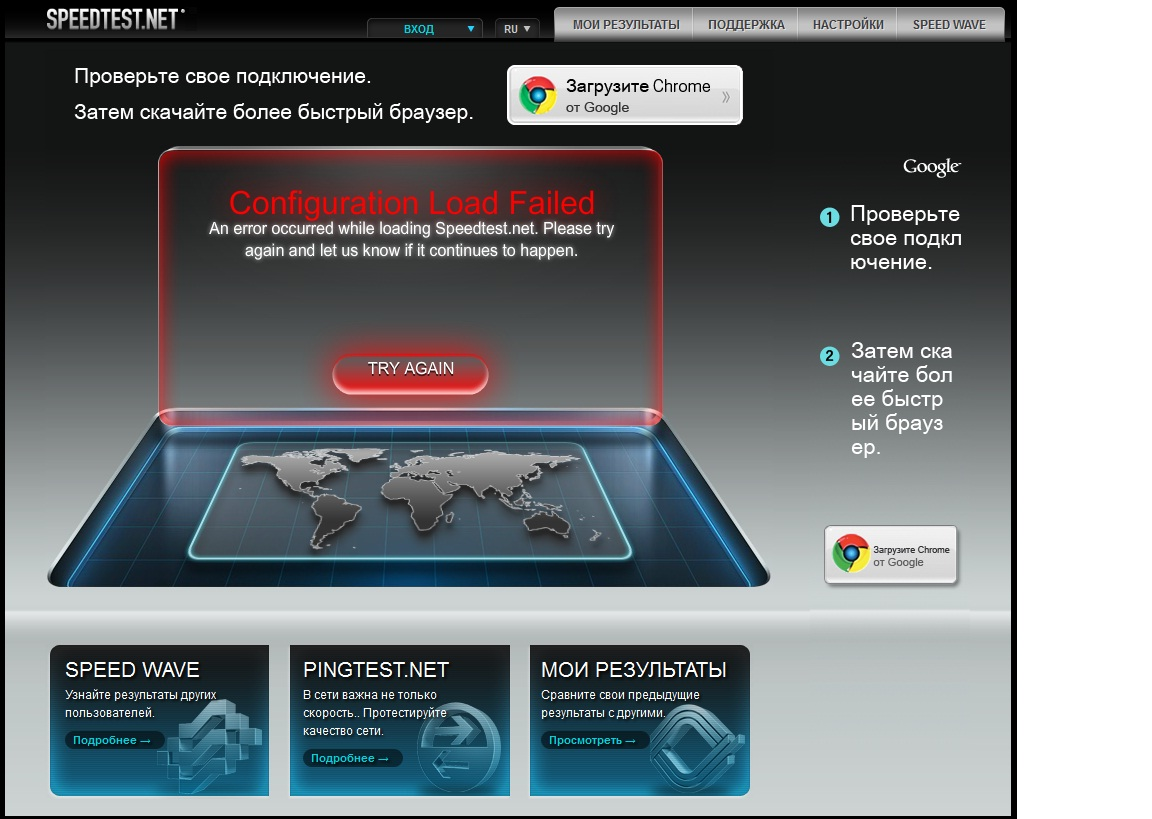This screenshot has height=819, width=1152.
Task: Switch to the SPEED WAVE tab
Action: (x=949, y=24)
